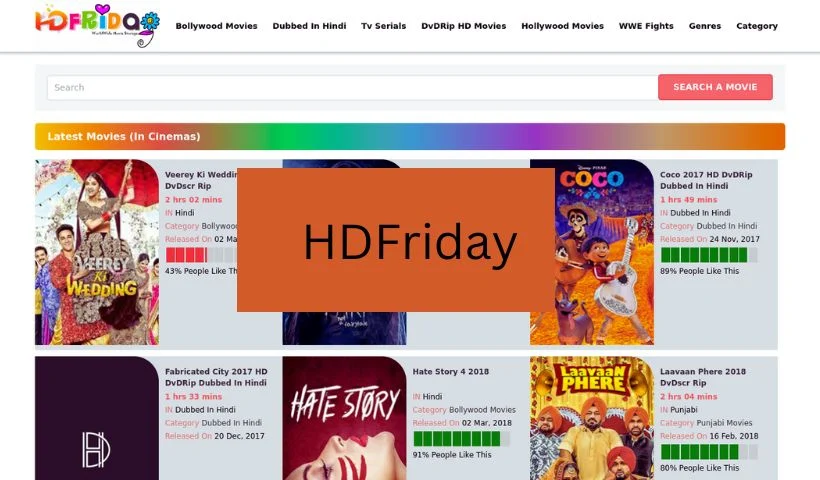Open Laavaan Phere poster thumbnail

click(x=591, y=418)
